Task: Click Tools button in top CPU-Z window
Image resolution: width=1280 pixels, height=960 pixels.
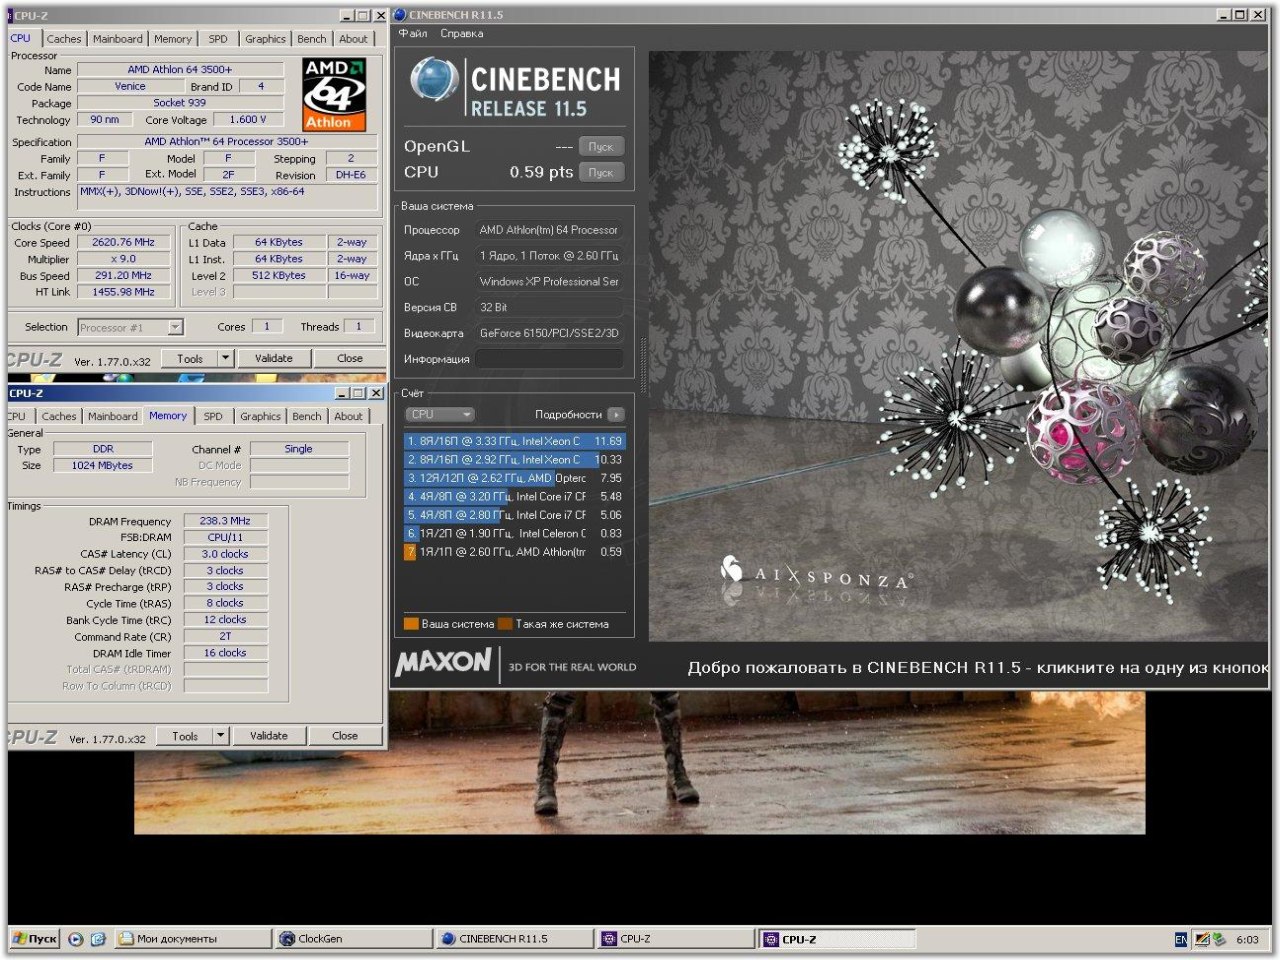Action: (x=190, y=358)
